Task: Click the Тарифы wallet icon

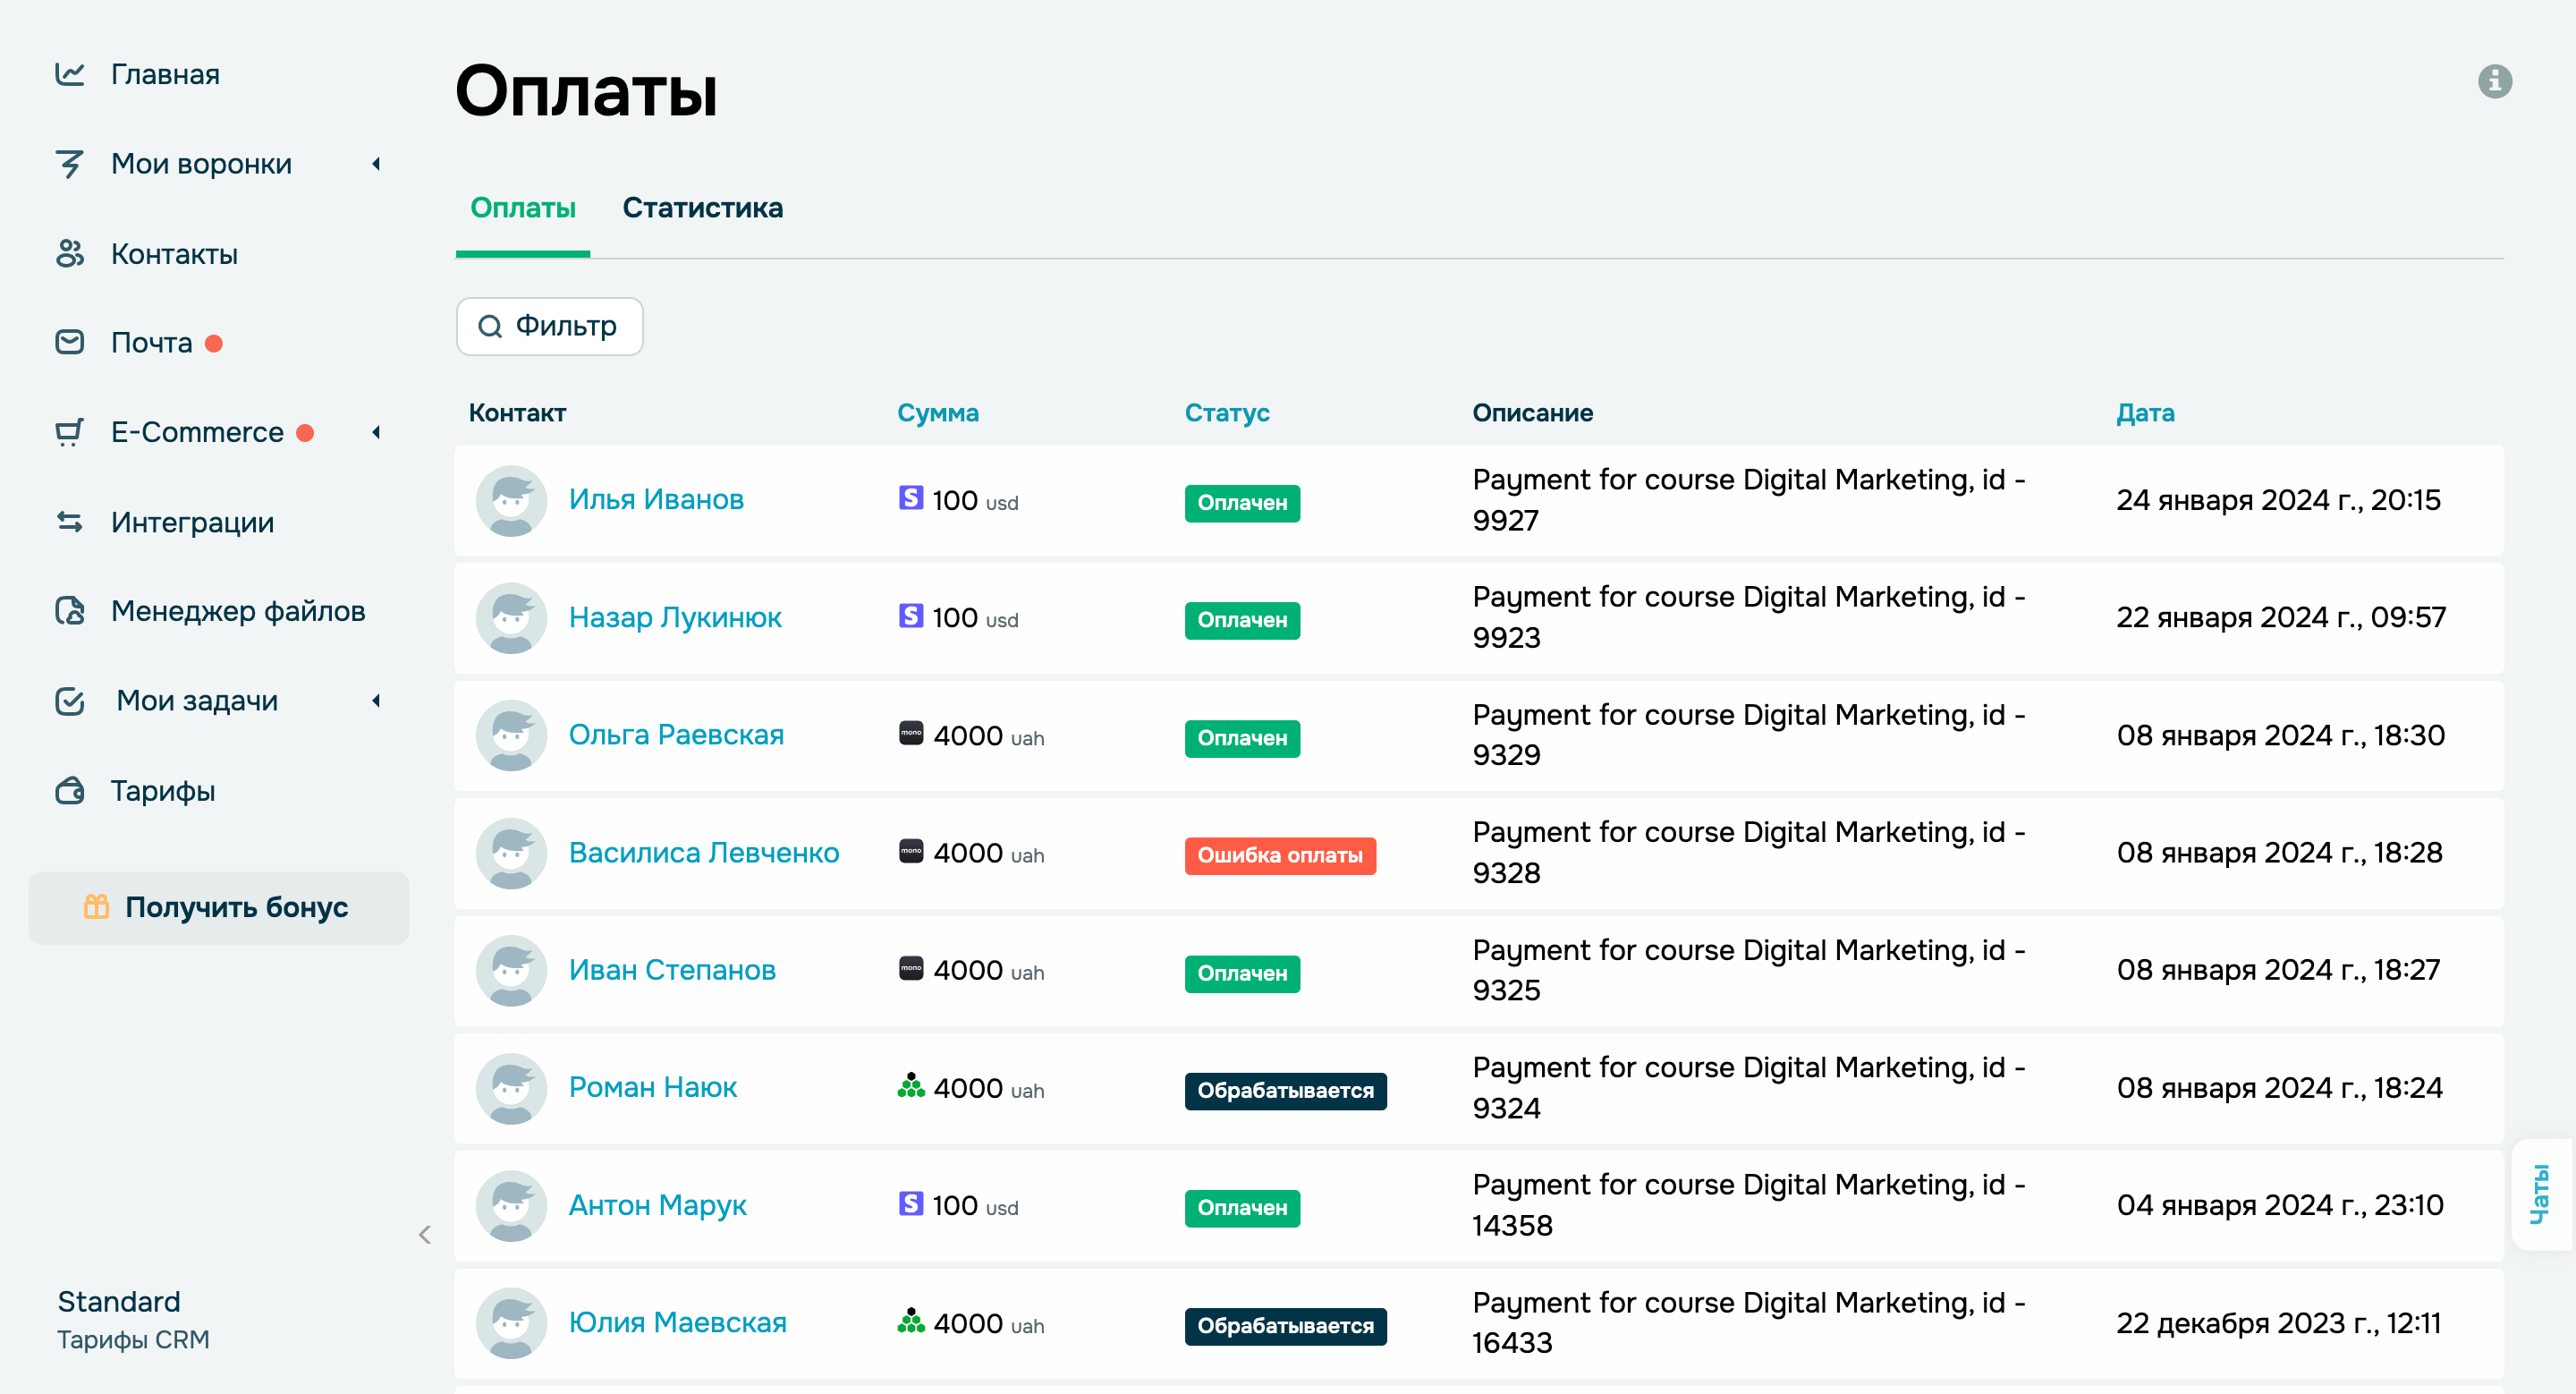Action: 69,791
